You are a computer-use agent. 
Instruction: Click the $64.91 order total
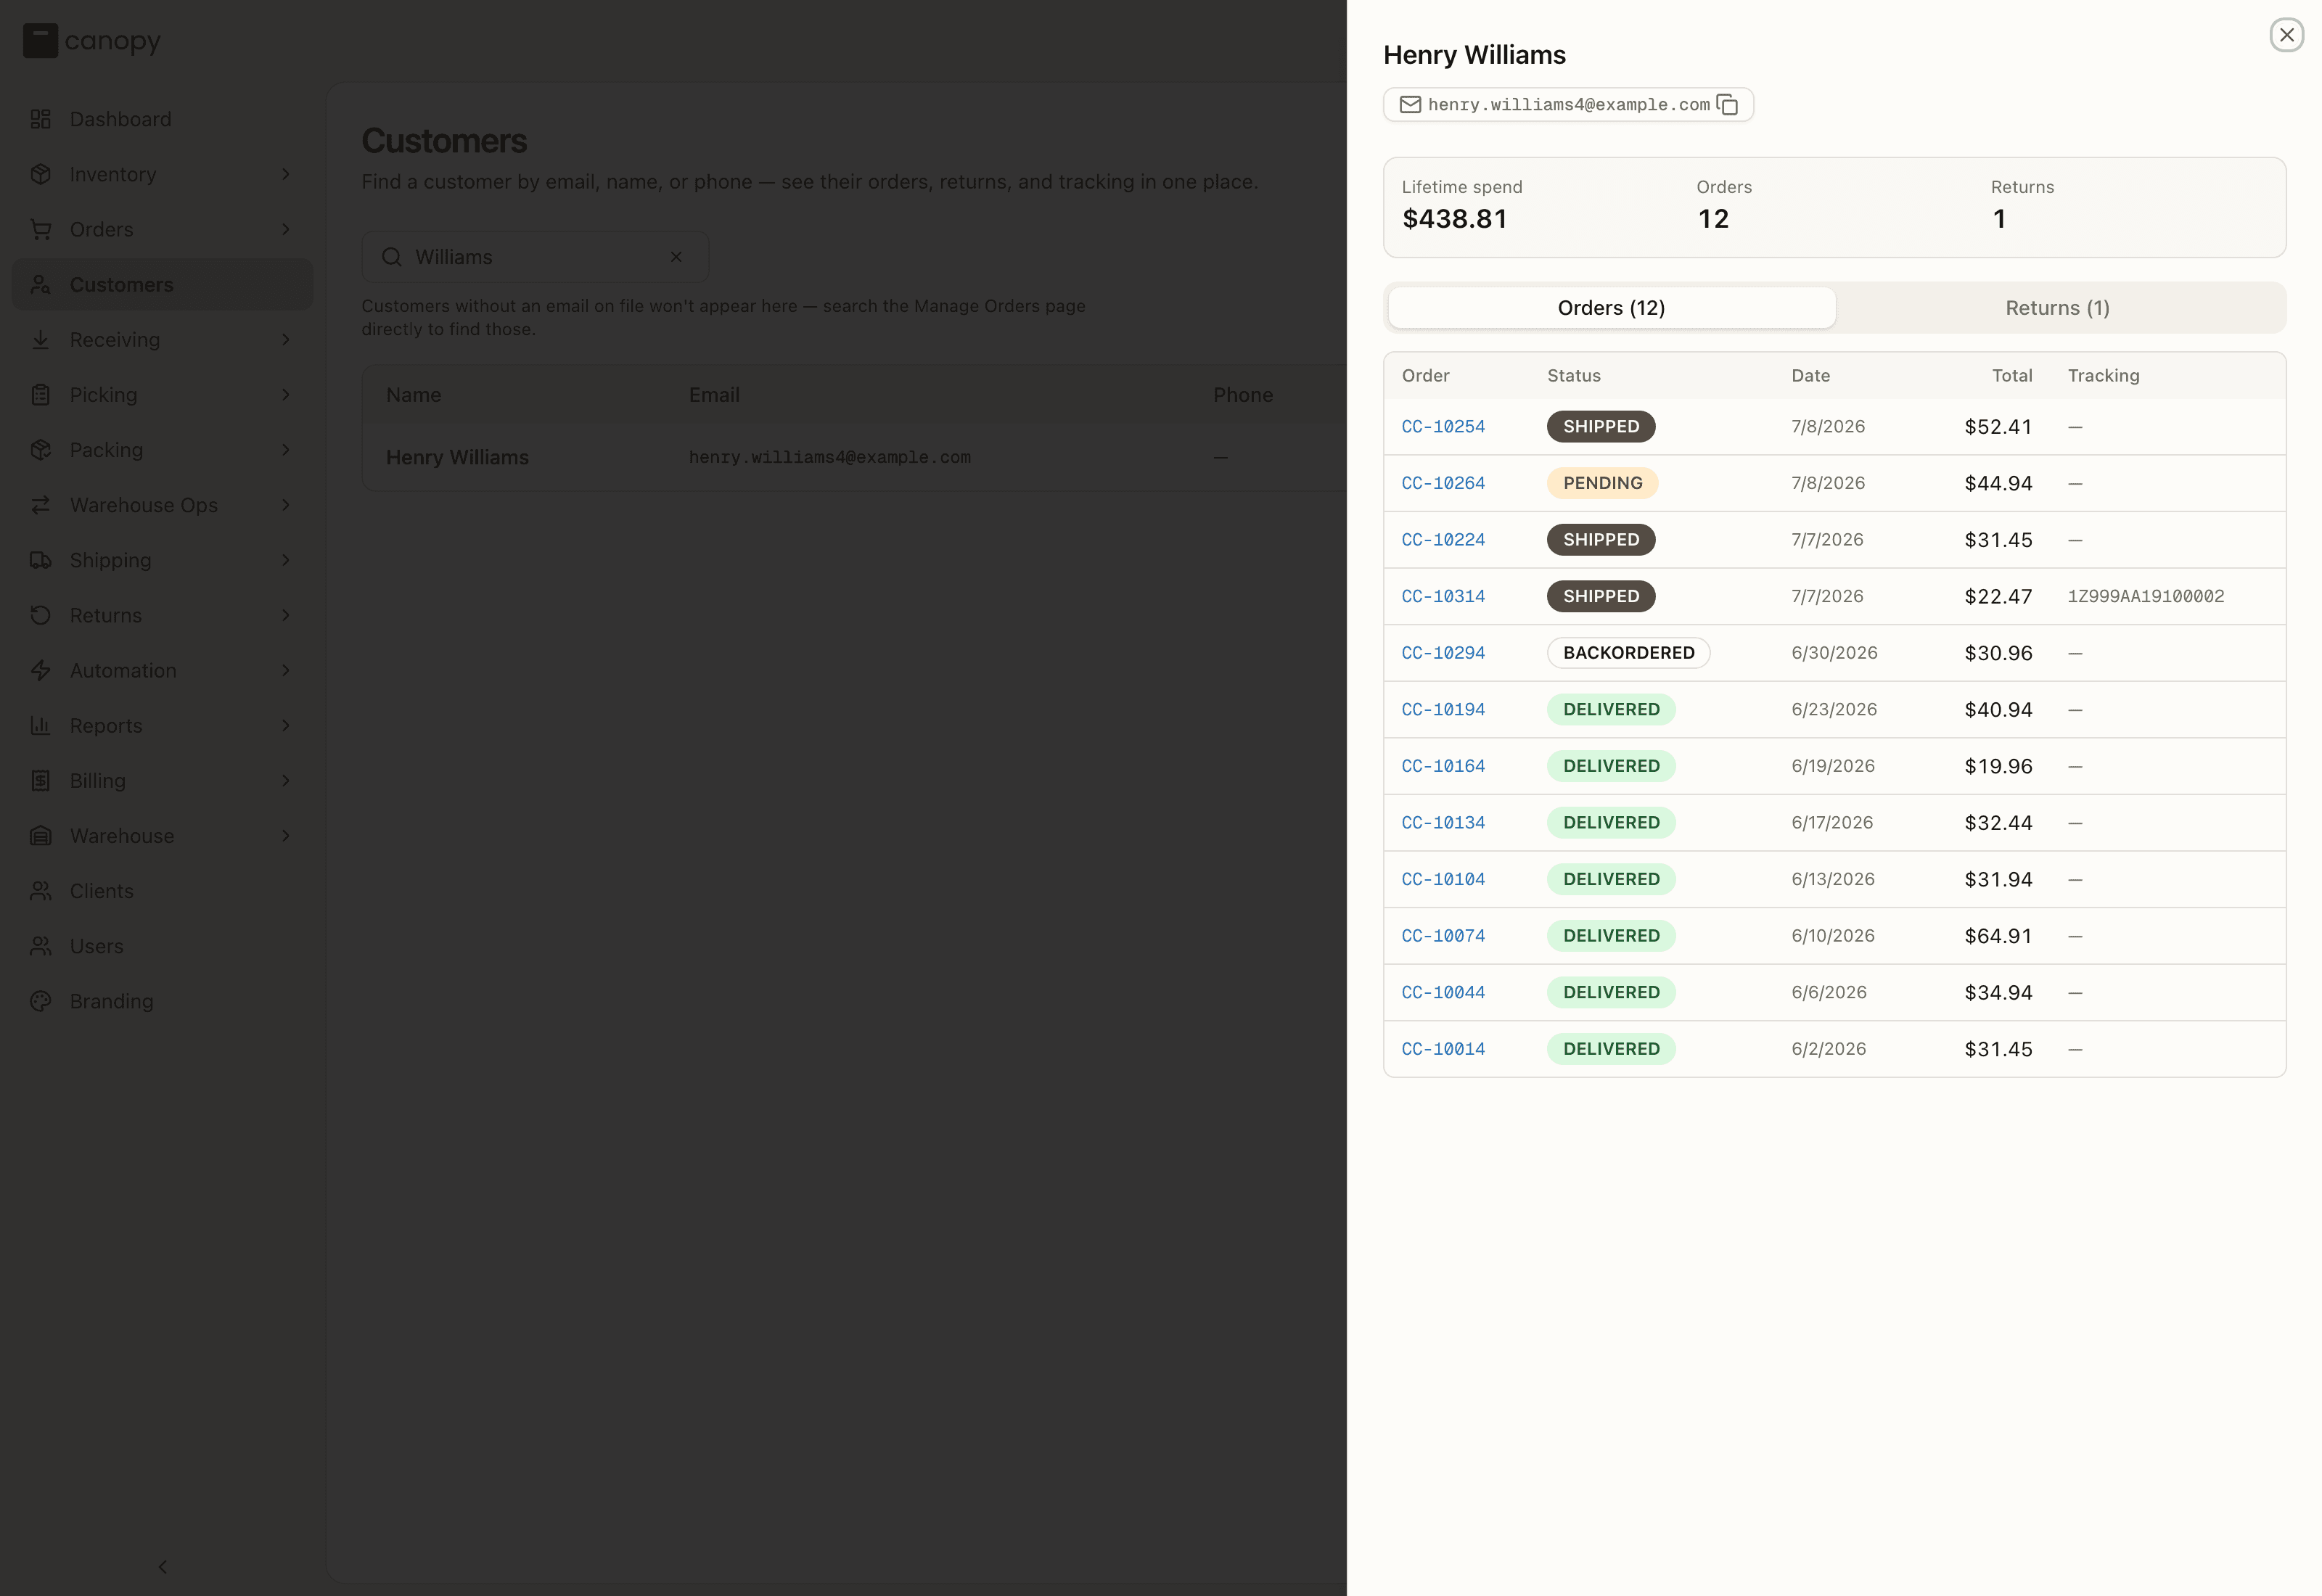click(1998, 936)
